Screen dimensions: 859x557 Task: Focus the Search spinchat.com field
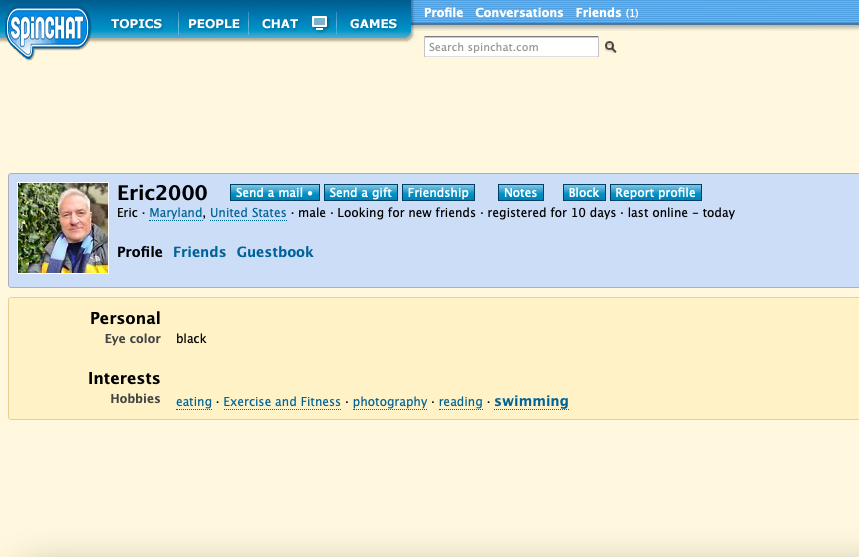click(x=511, y=47)
